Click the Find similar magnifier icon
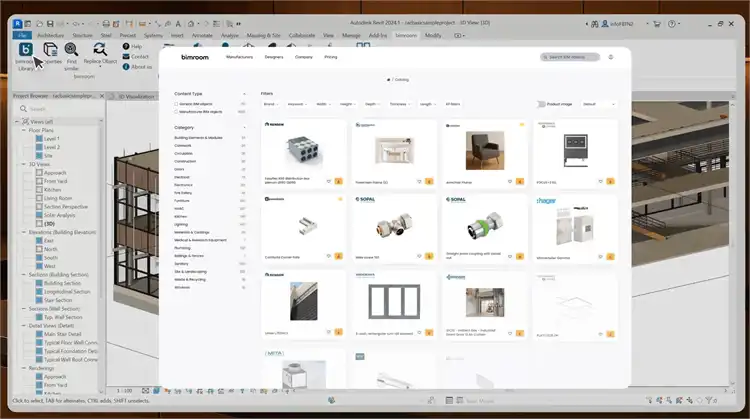 coord(71,49)
